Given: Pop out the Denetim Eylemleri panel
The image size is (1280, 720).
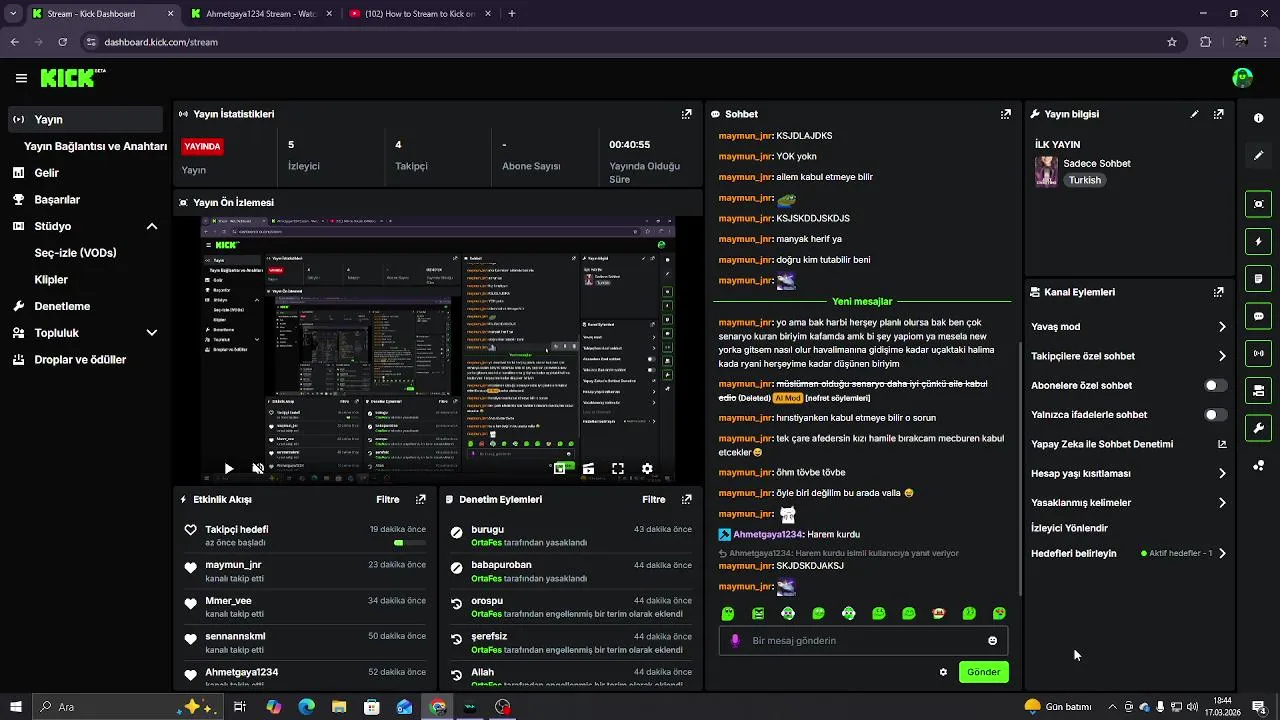Looking at the screenshot, I should pos(686,499).
